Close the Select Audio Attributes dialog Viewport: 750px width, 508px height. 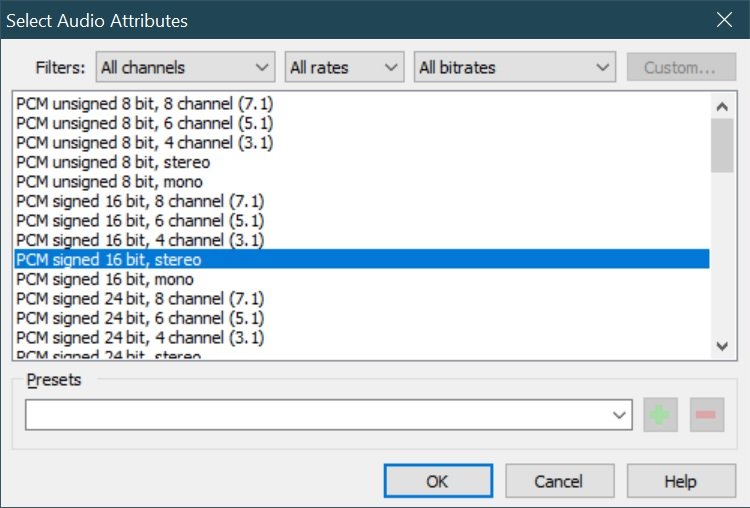pyautogui.click(x=724, y=20)
